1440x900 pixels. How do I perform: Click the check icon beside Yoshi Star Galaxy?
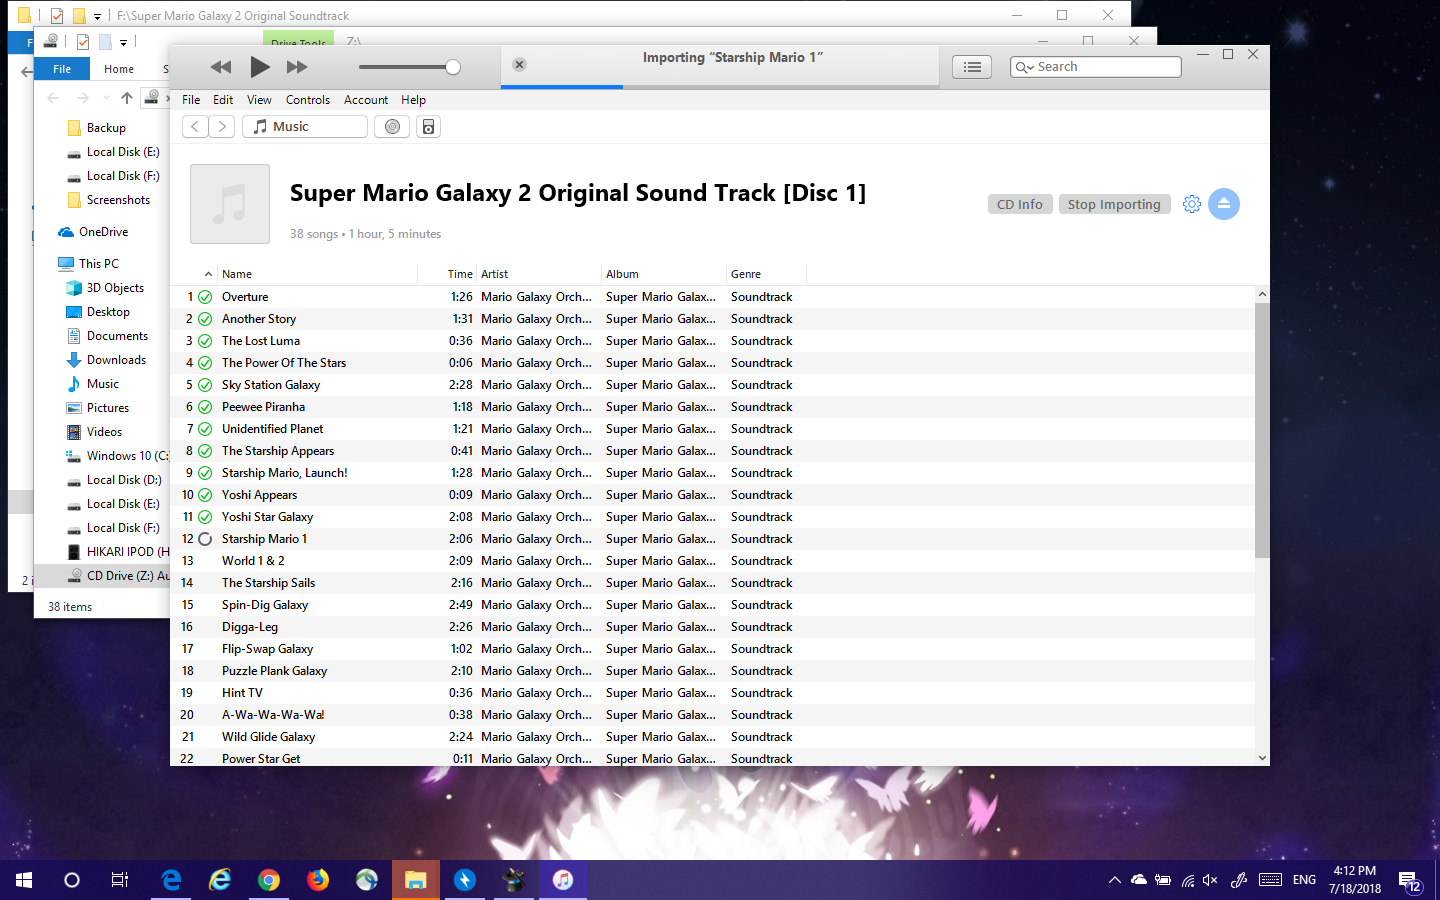205,517
